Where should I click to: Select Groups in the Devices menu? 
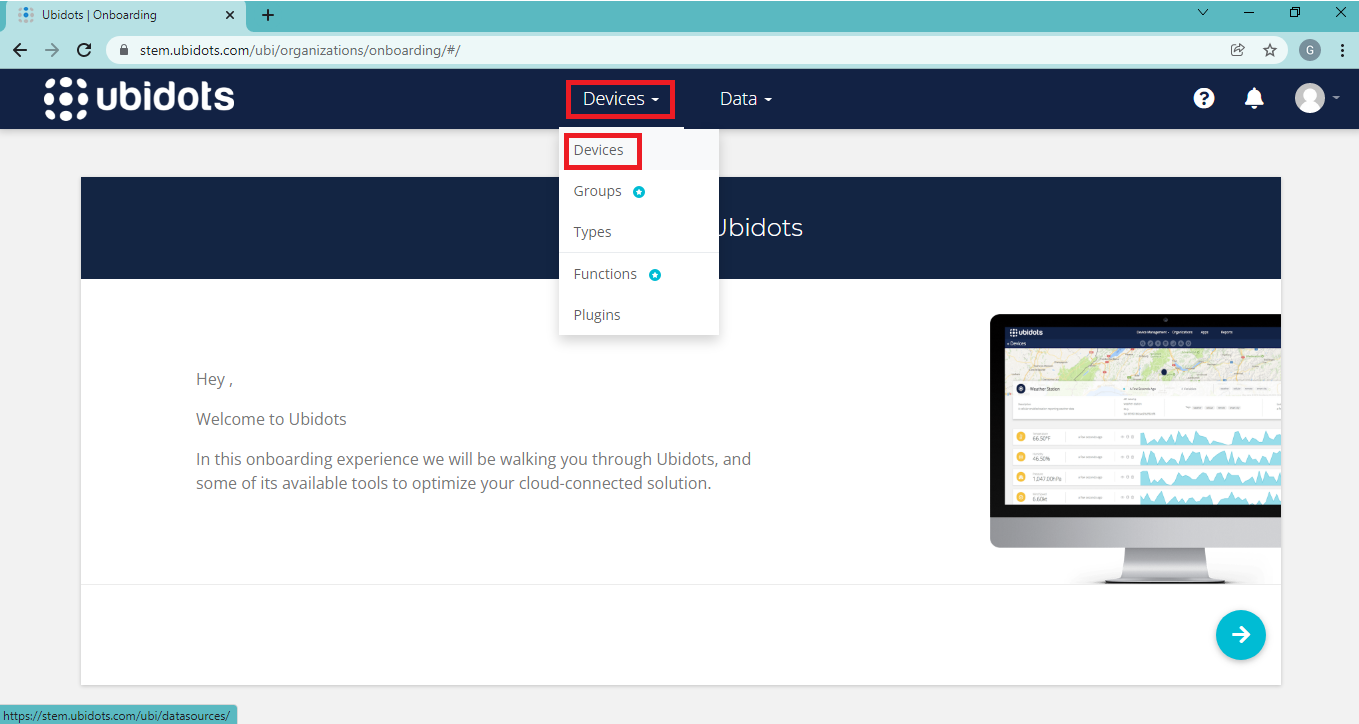point(598,191)
